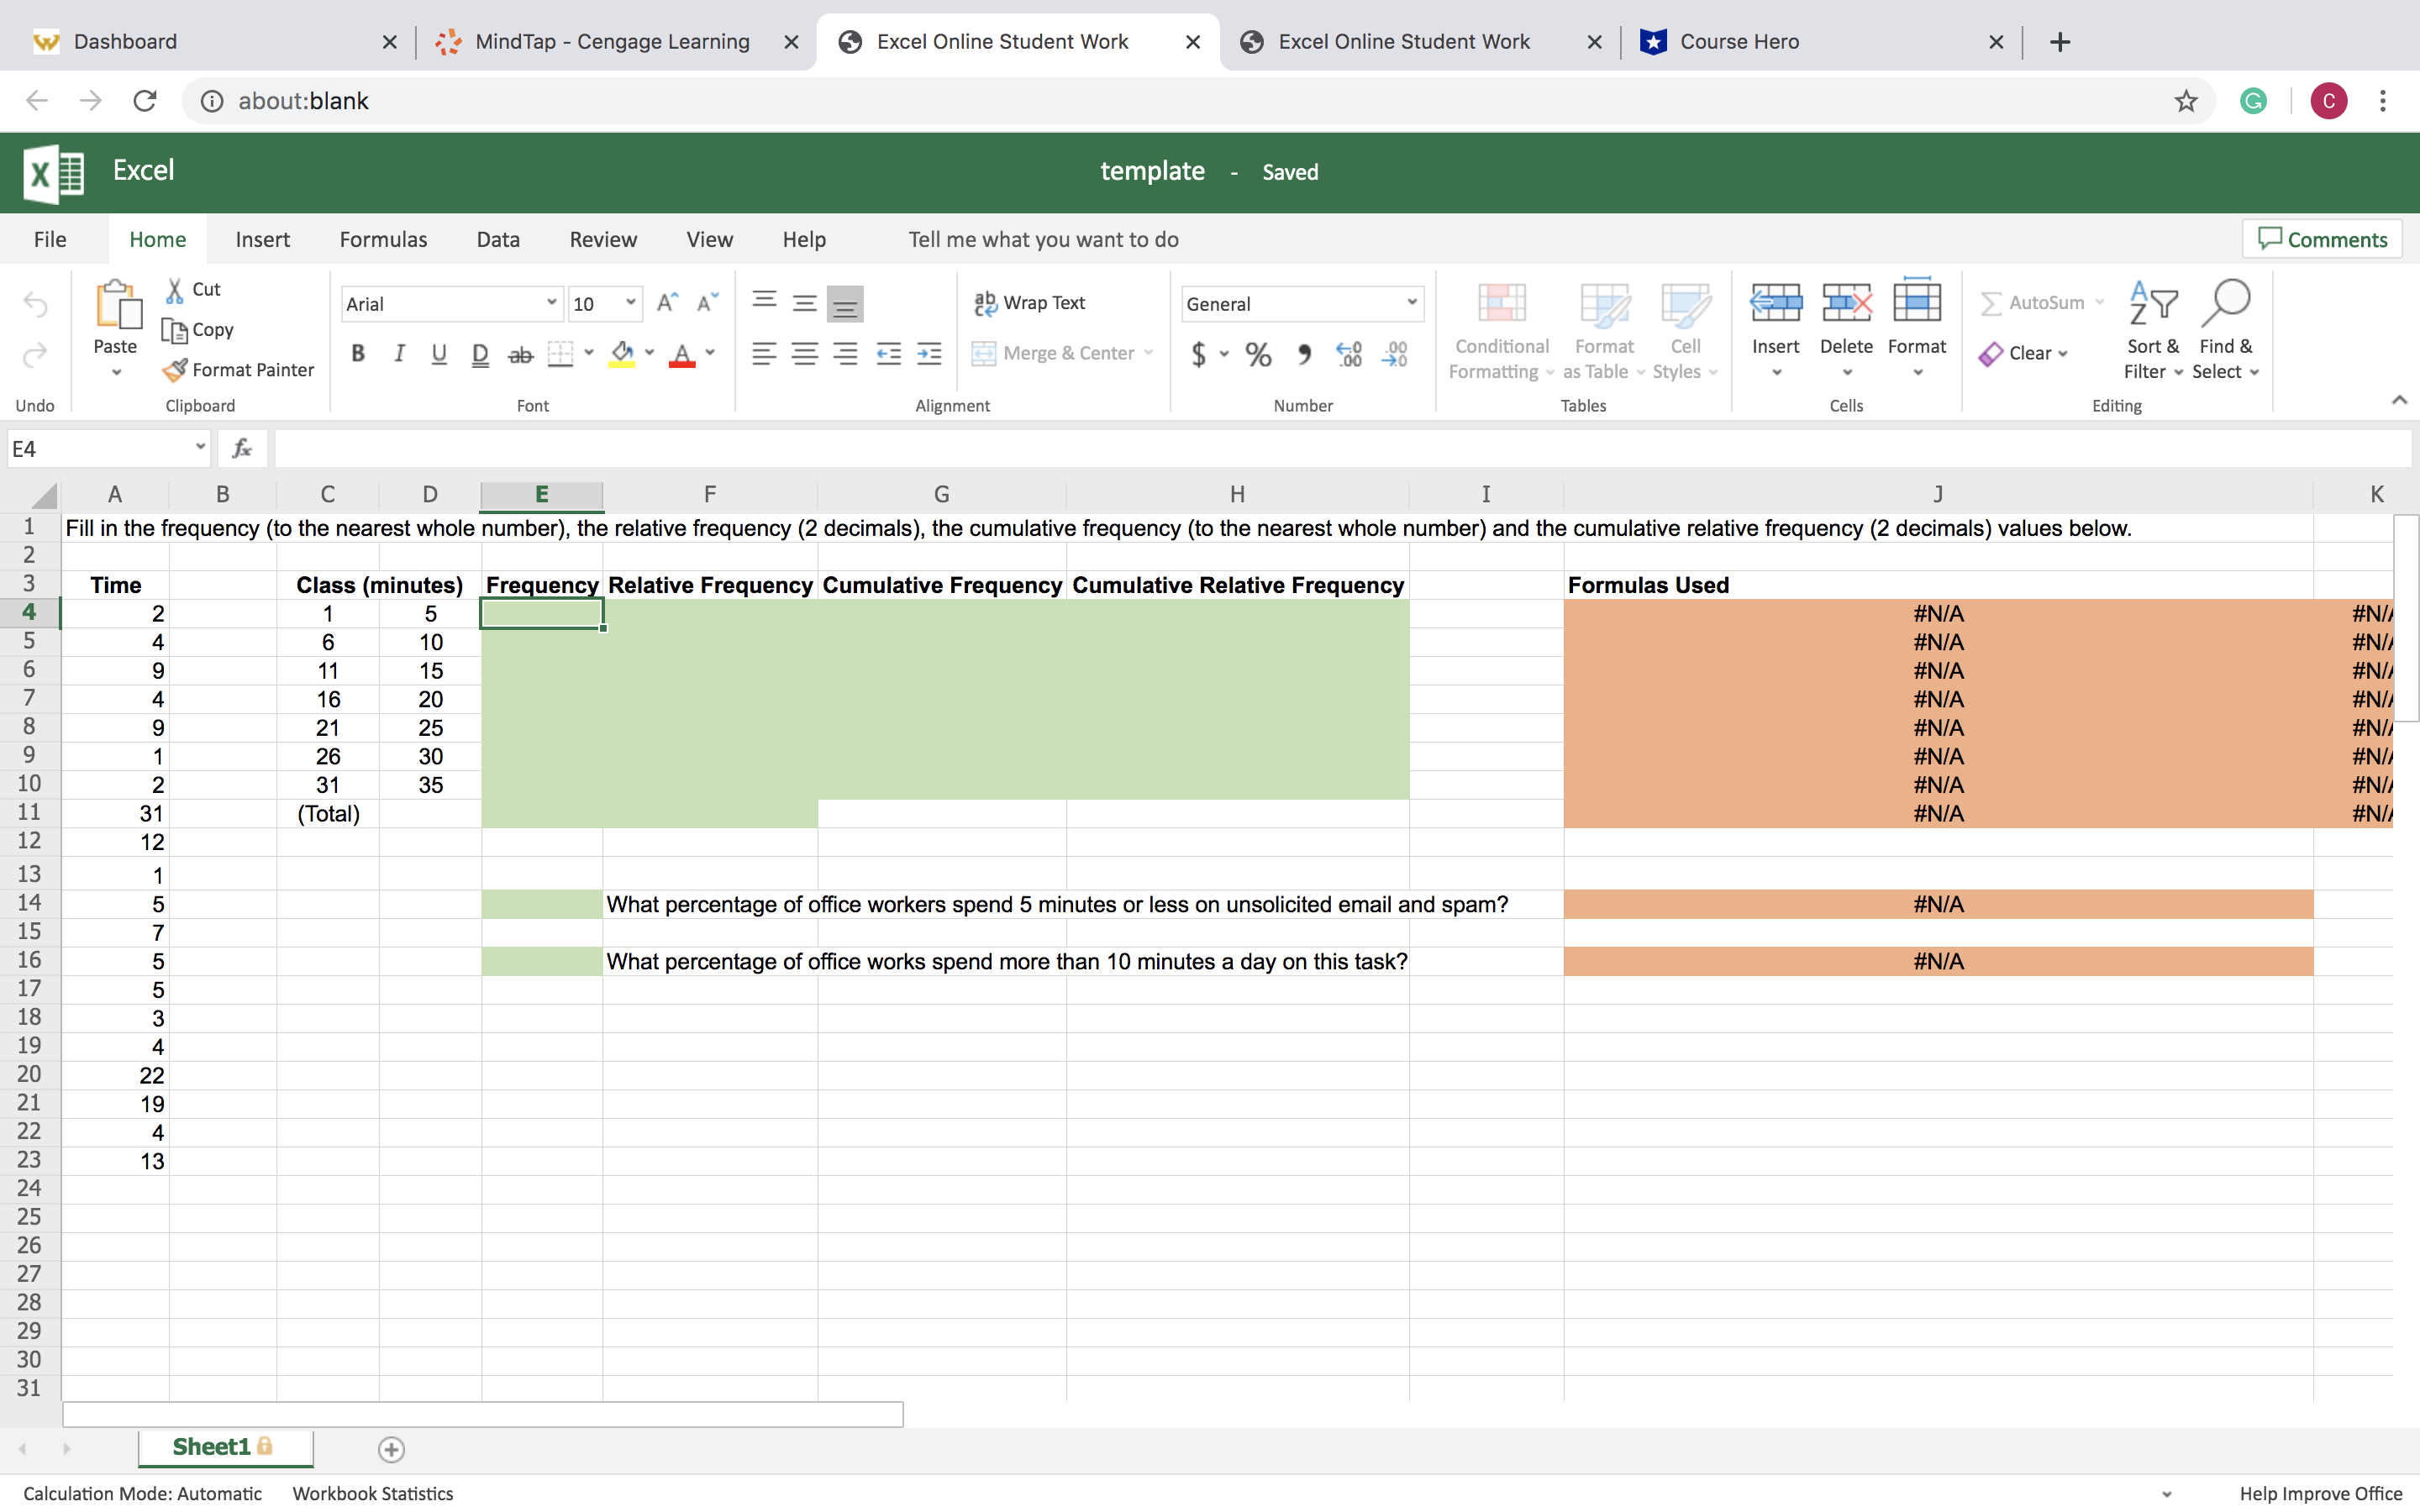Screen dimensions: 2420x1512
Task: Reload the browser page
Action: 145,101
